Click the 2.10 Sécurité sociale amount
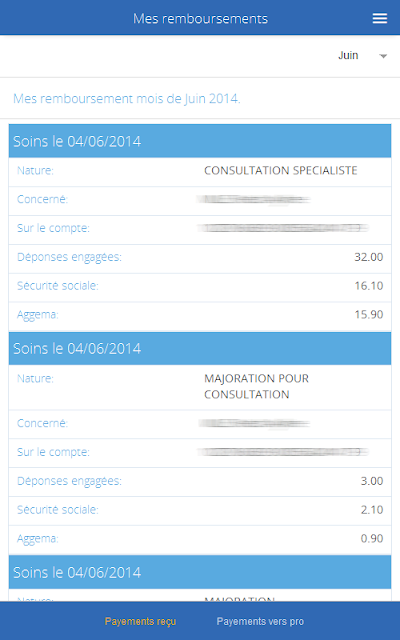 tap(372, 510)
